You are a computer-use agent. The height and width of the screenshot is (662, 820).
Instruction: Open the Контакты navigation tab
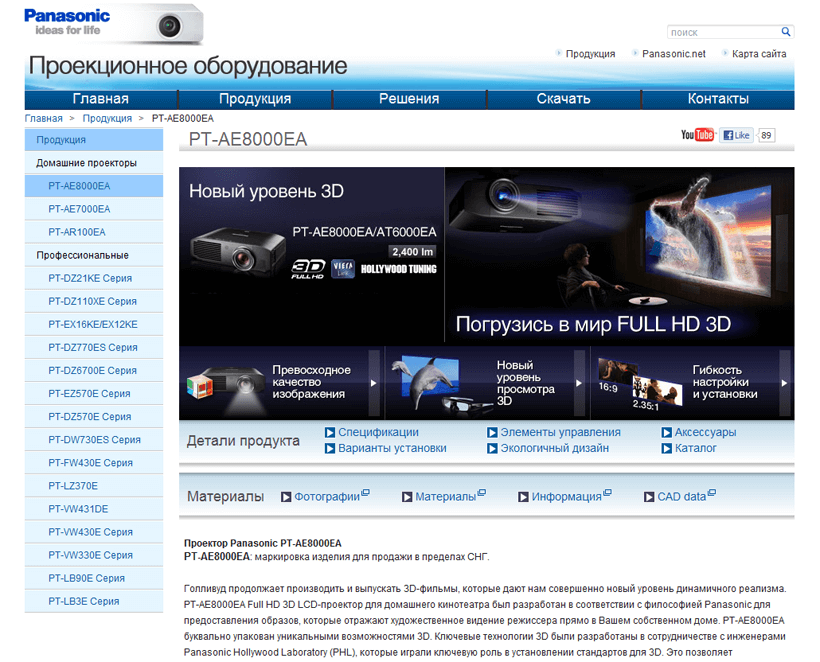tap(718, 99)
